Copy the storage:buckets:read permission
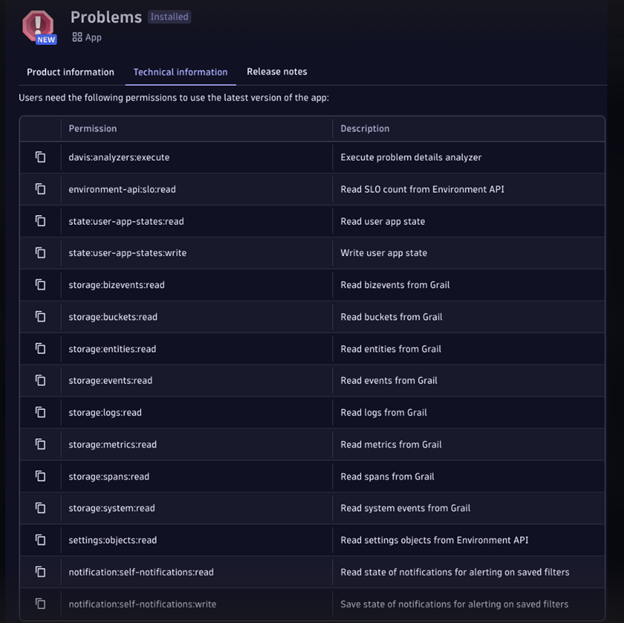 (x=41, y=317)
